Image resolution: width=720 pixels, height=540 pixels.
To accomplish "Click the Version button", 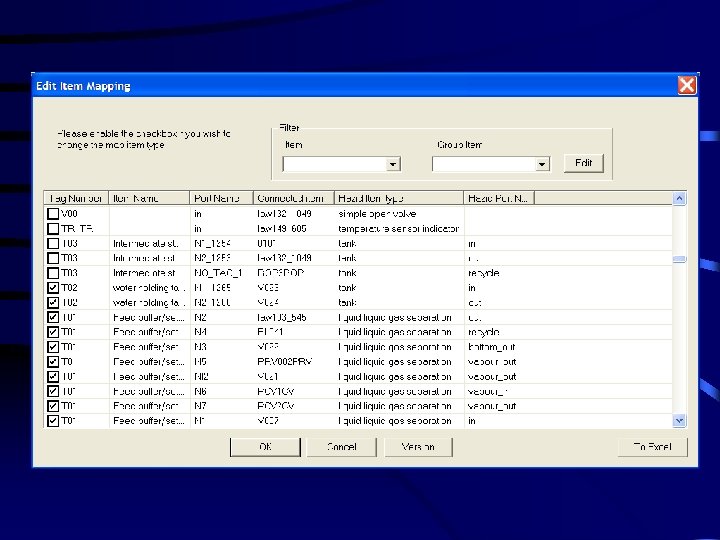I will coord(418,447).
